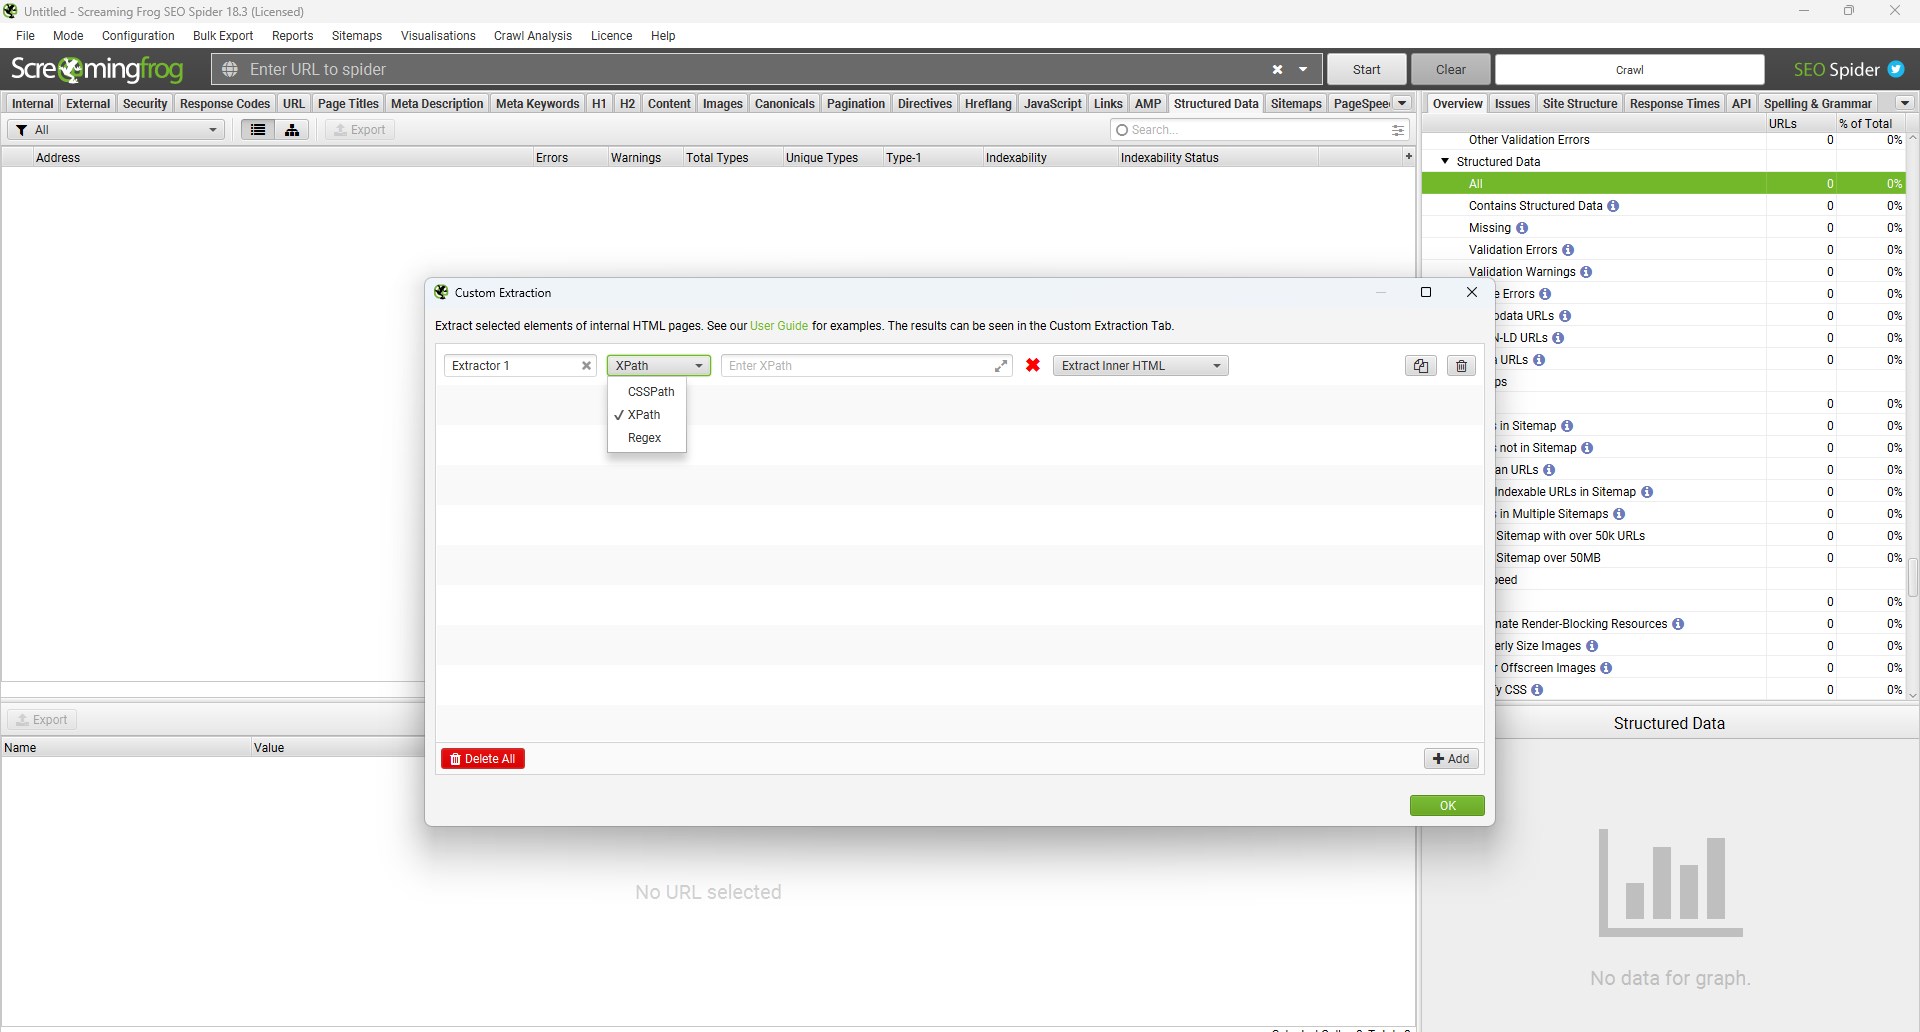Open the User Guide link

point(779,325)
